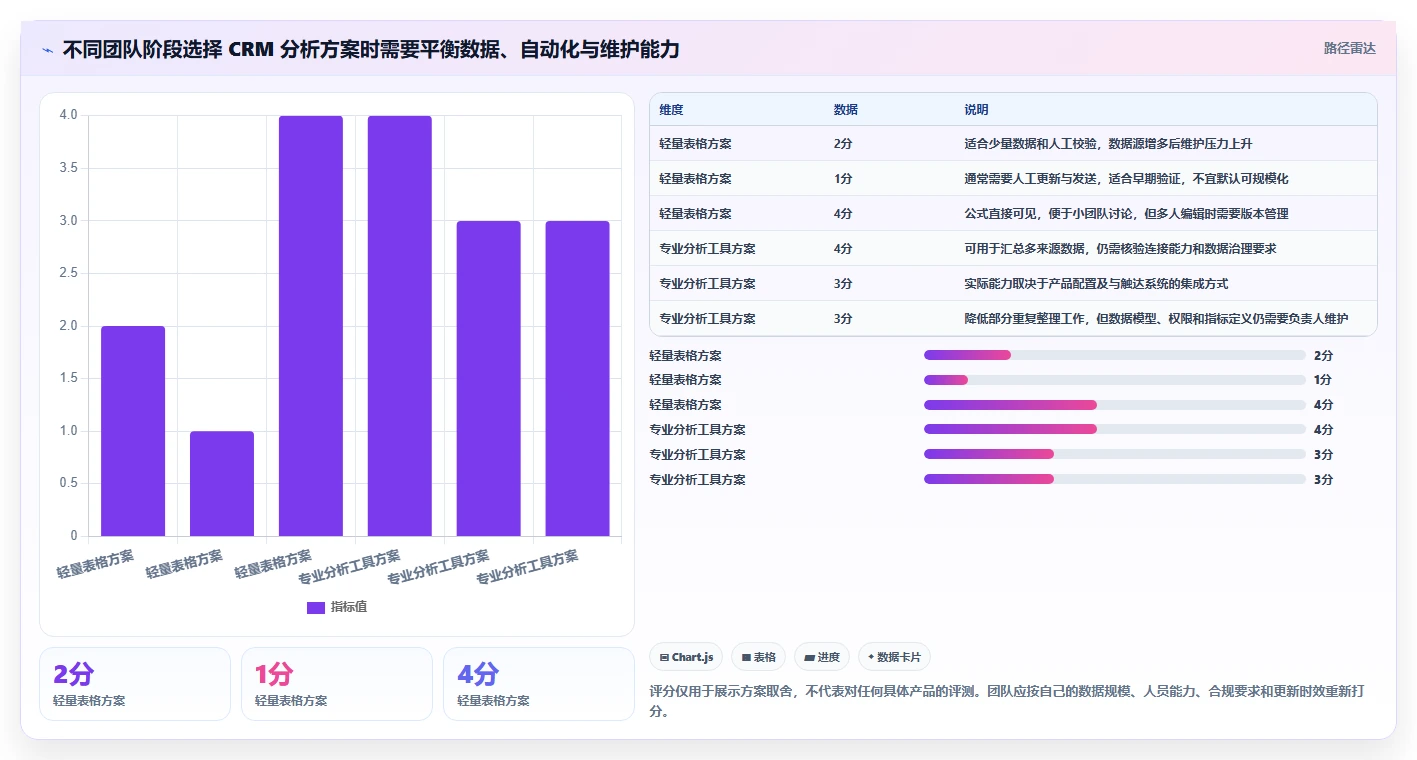Click the table 1分 cell for 轻量表格方案

click(x=843, y=179)
